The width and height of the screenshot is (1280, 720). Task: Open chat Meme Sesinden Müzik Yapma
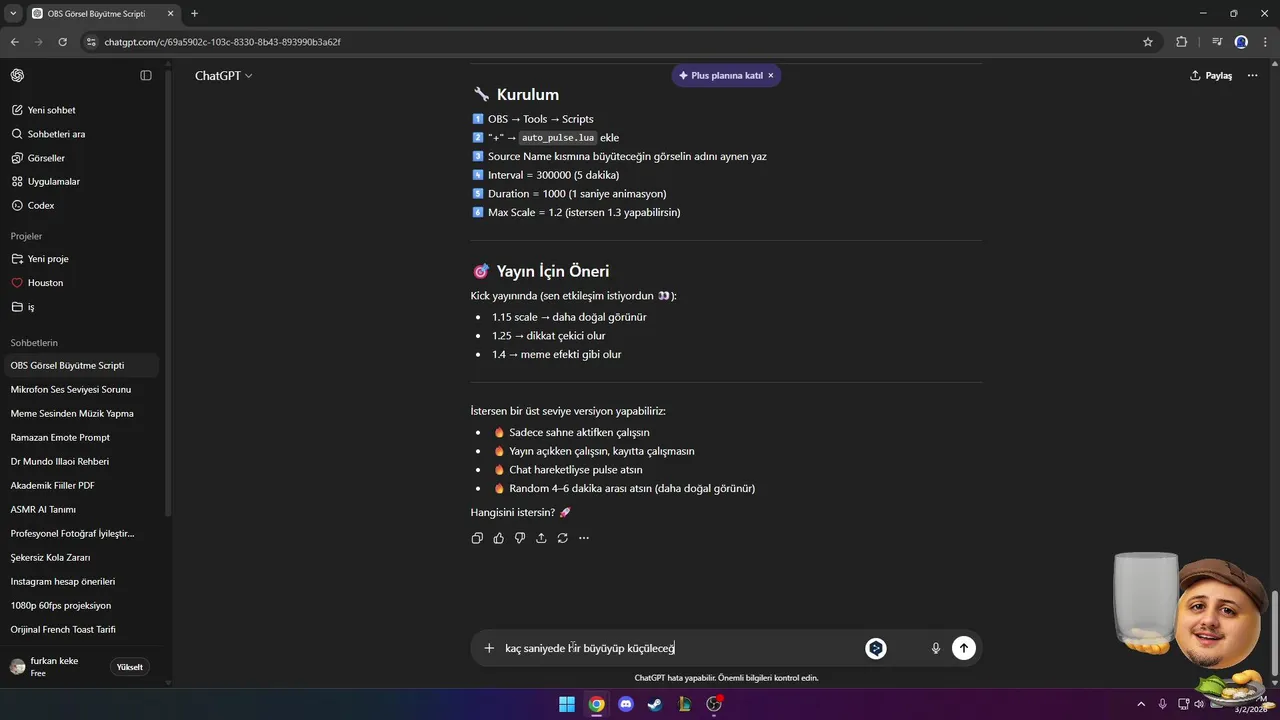pos(80,414)
